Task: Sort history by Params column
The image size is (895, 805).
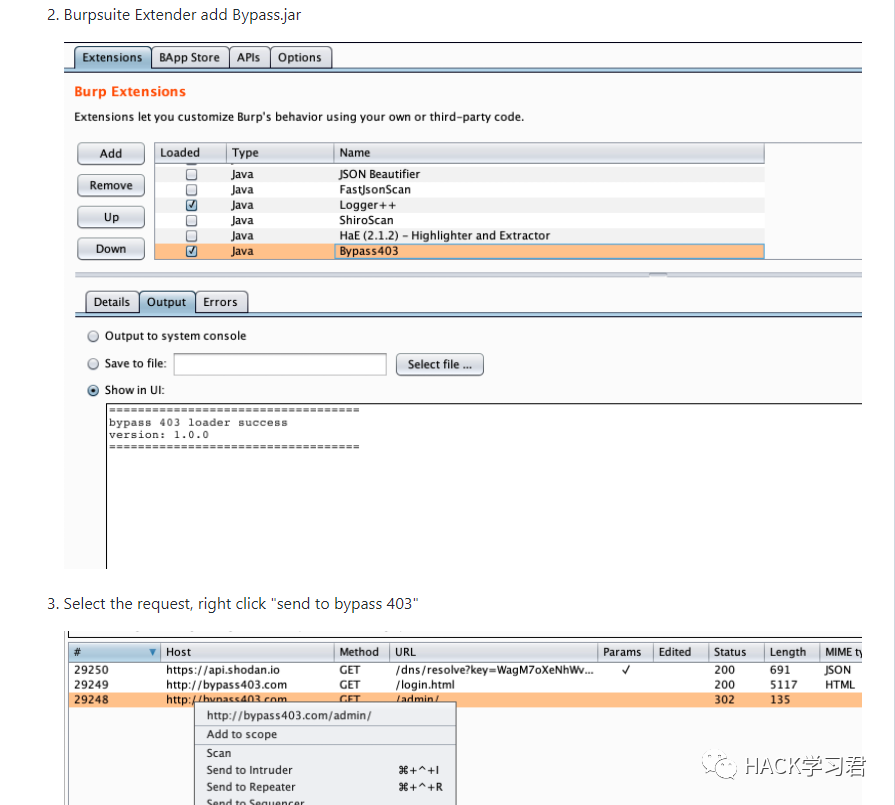Action: point(625,652)
